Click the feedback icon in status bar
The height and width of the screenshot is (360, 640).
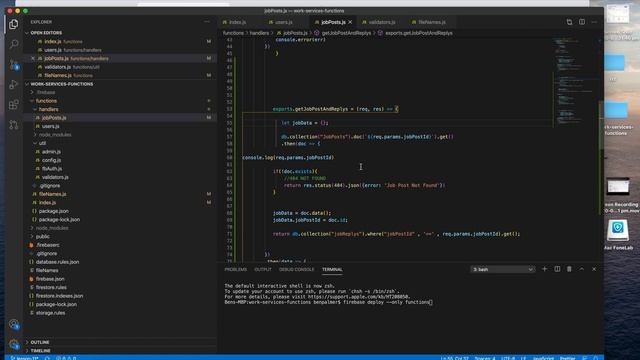click(584, 358)
